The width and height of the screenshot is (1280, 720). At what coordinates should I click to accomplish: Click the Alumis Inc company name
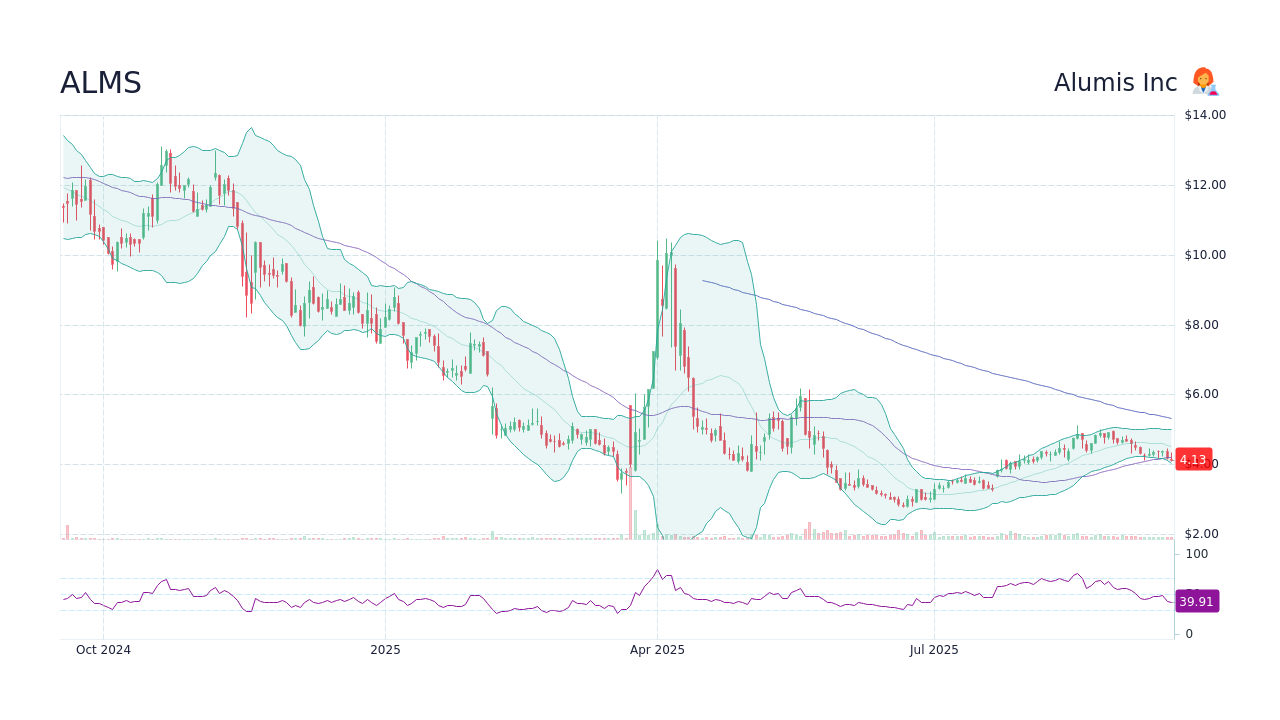point(1115,82)
